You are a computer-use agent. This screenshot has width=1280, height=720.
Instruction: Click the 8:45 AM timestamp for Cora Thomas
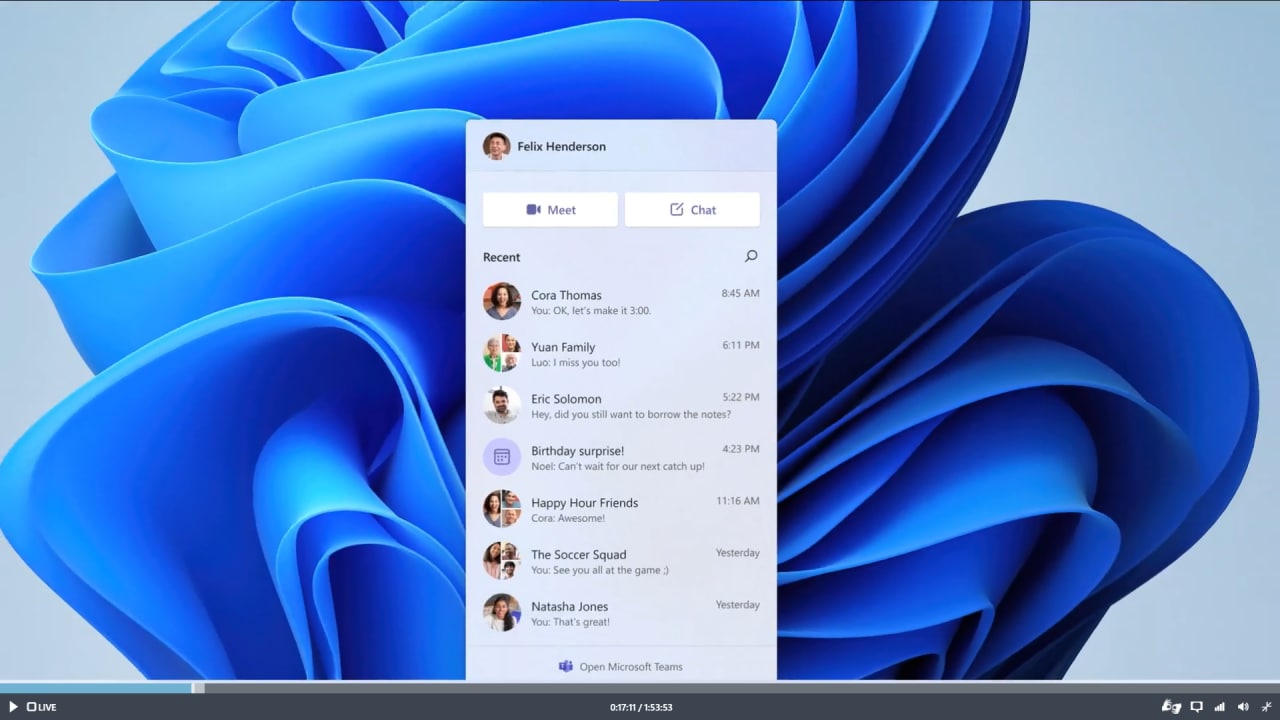coord(740,293)
